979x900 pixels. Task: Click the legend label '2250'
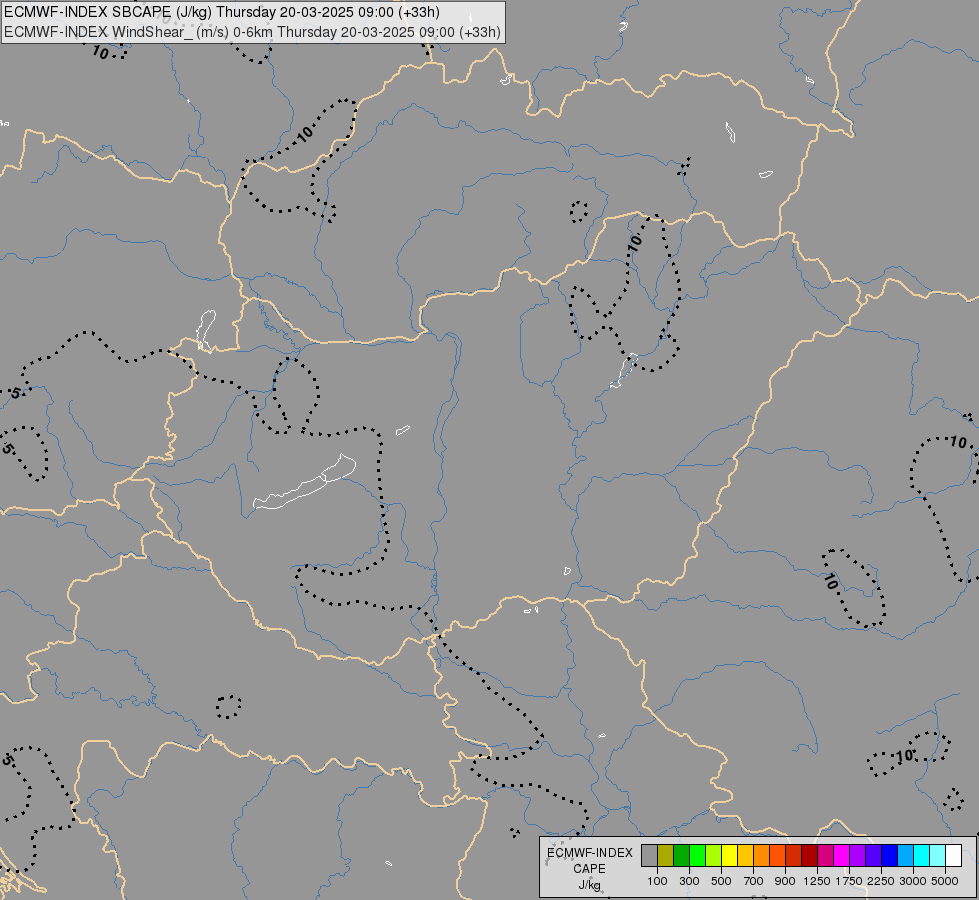pos(881,881)
